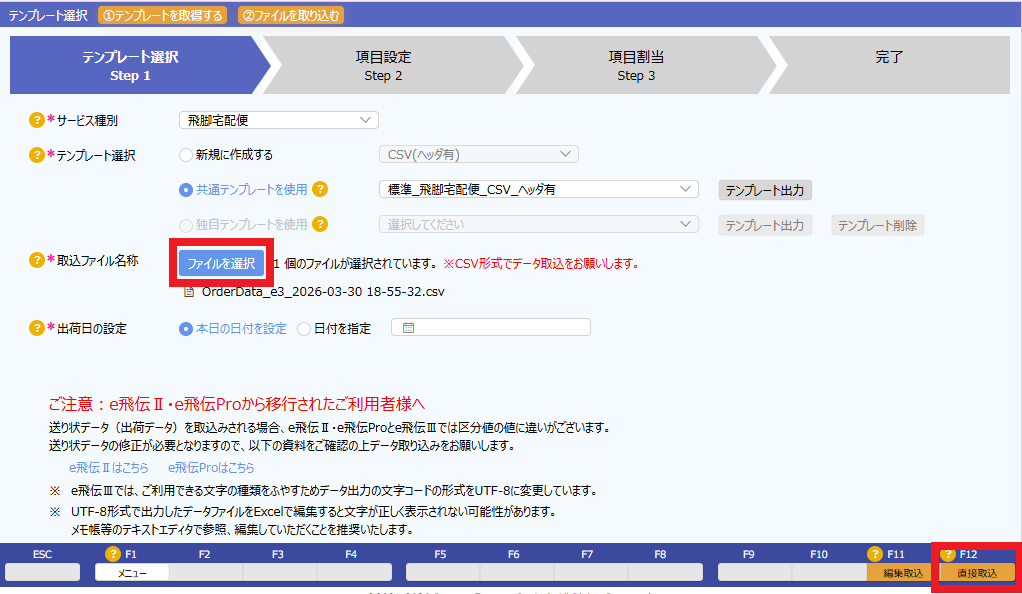Click the F12 help icon
The image size is (1022, 594).
(948, 554)
